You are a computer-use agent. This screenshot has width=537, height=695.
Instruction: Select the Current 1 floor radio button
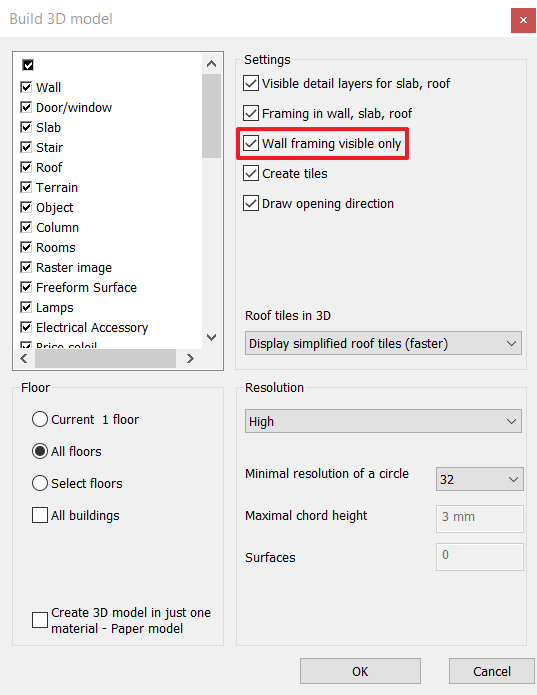click(40, 419)
